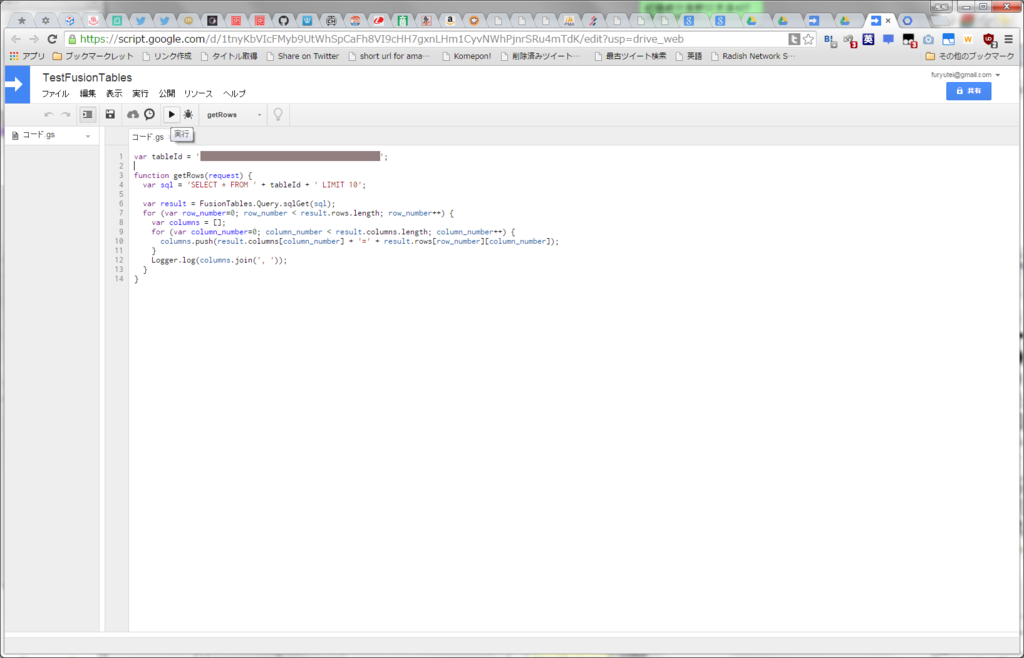Open the furyutei@gmail.com account dropdown

(966, 75)
